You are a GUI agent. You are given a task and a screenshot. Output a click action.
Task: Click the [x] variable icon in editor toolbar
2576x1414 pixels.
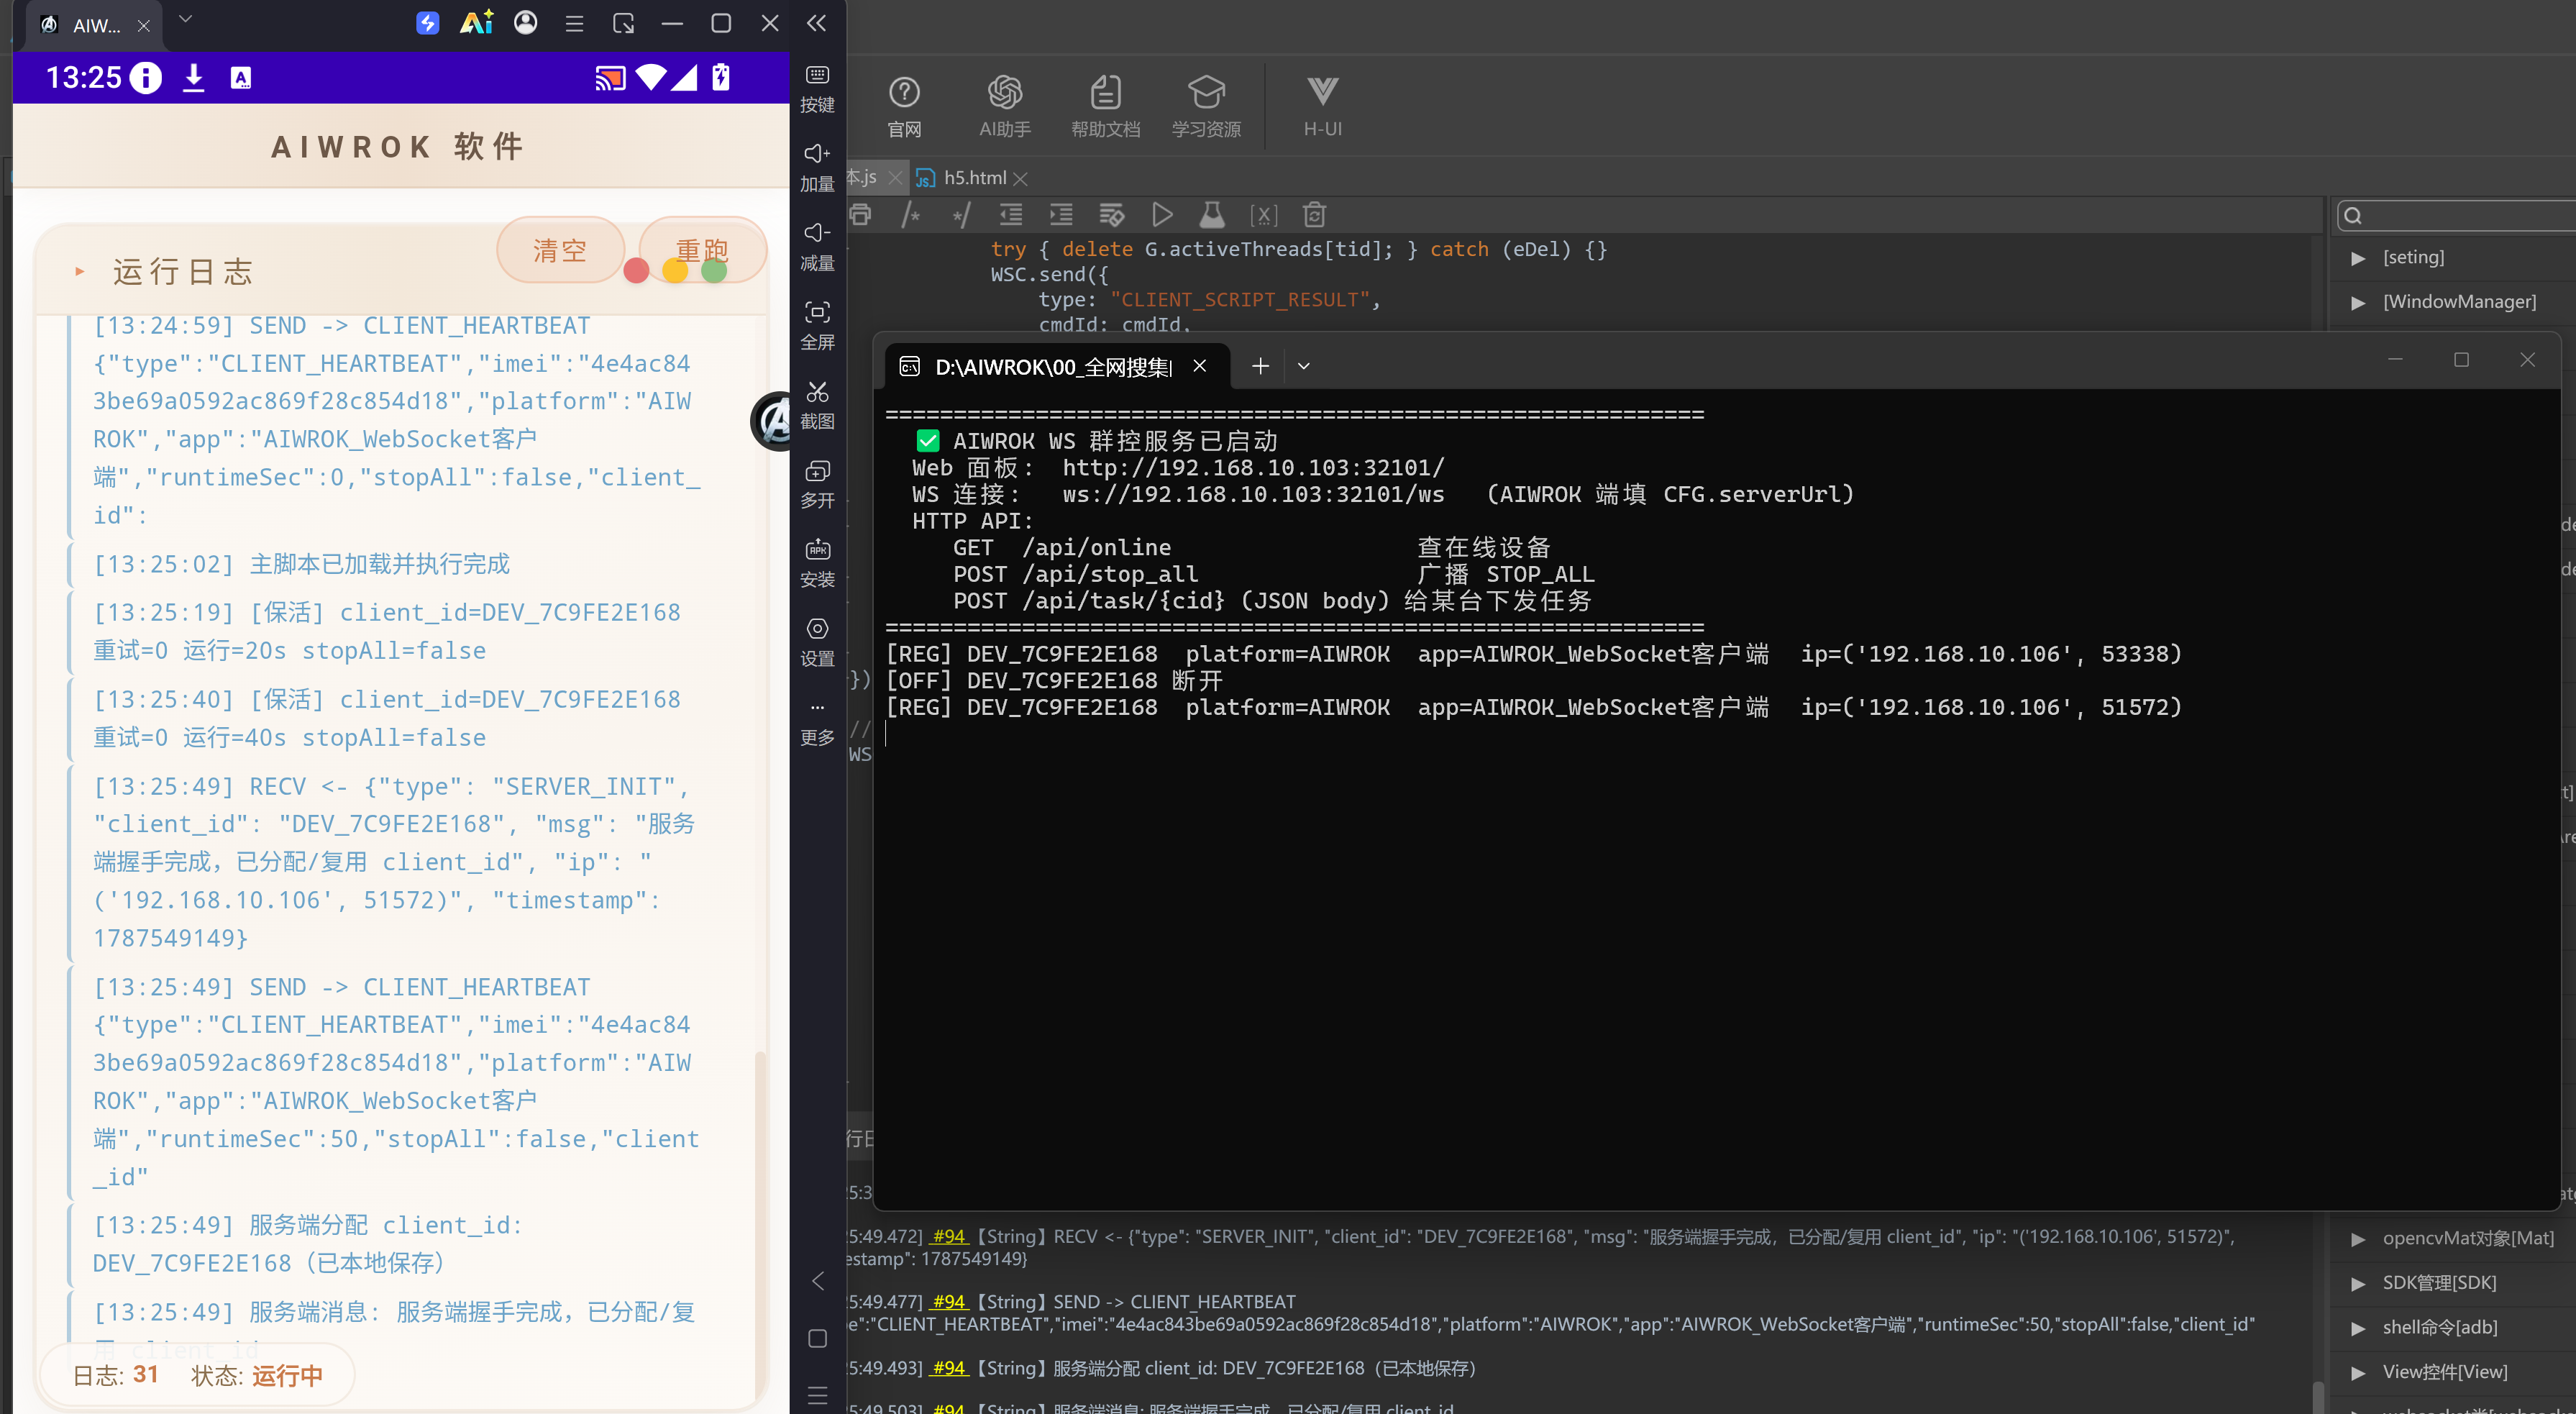[x=1263, y=215]
